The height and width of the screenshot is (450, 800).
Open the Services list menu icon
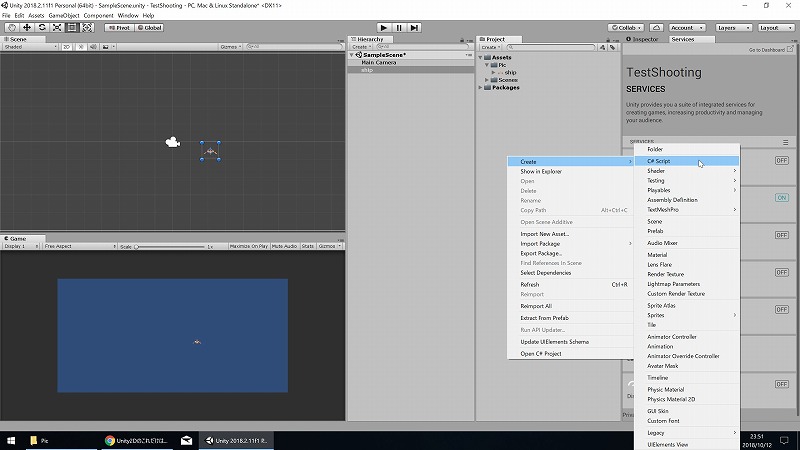[786, 142]
